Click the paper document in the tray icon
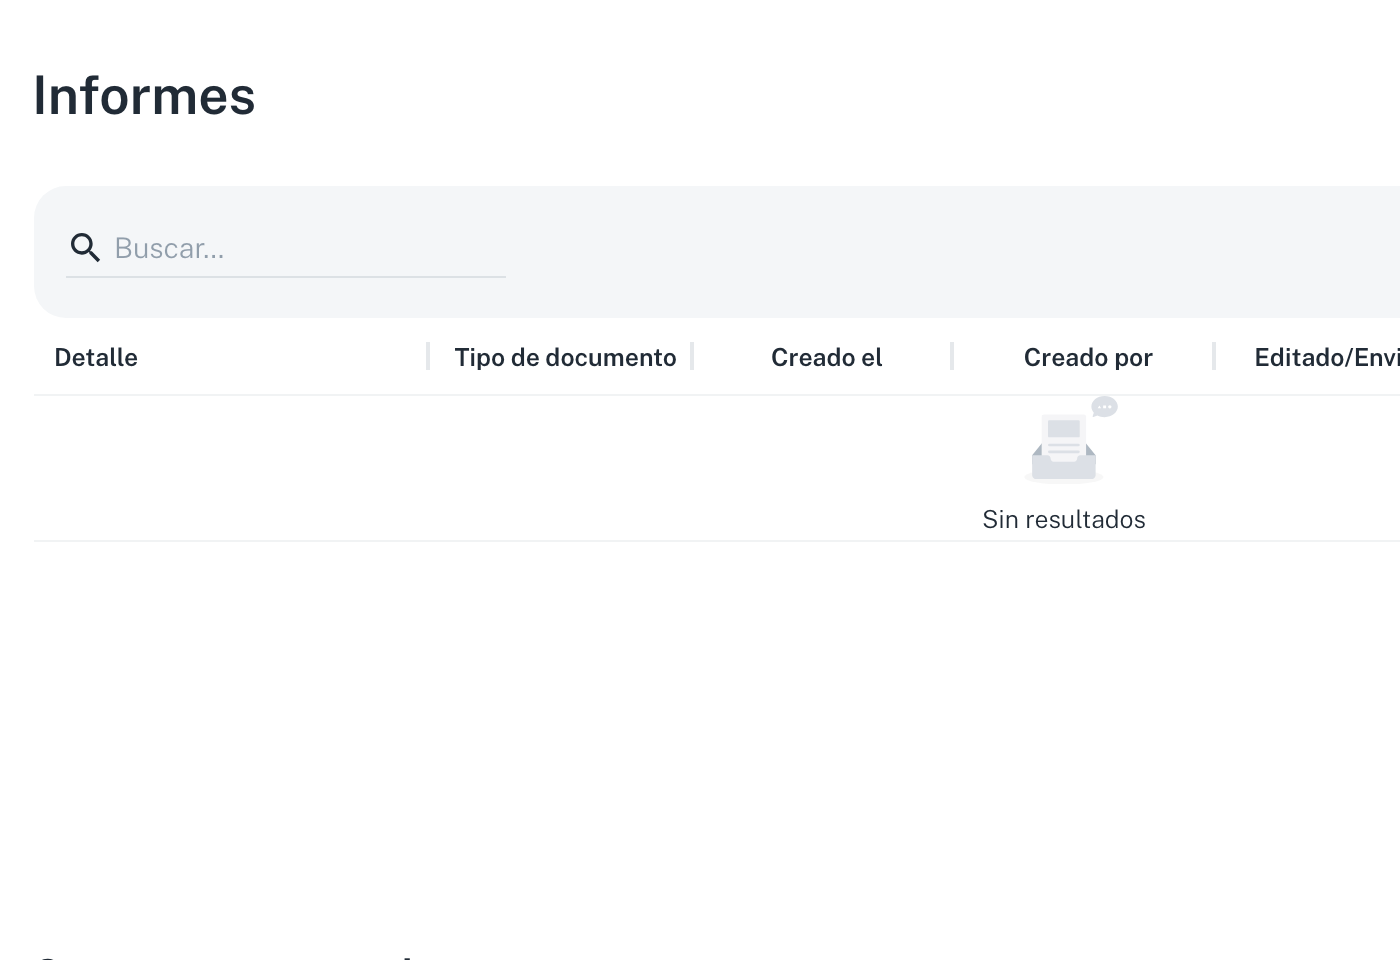Screen dimensions: 1400x960 tap(1064, 438)
